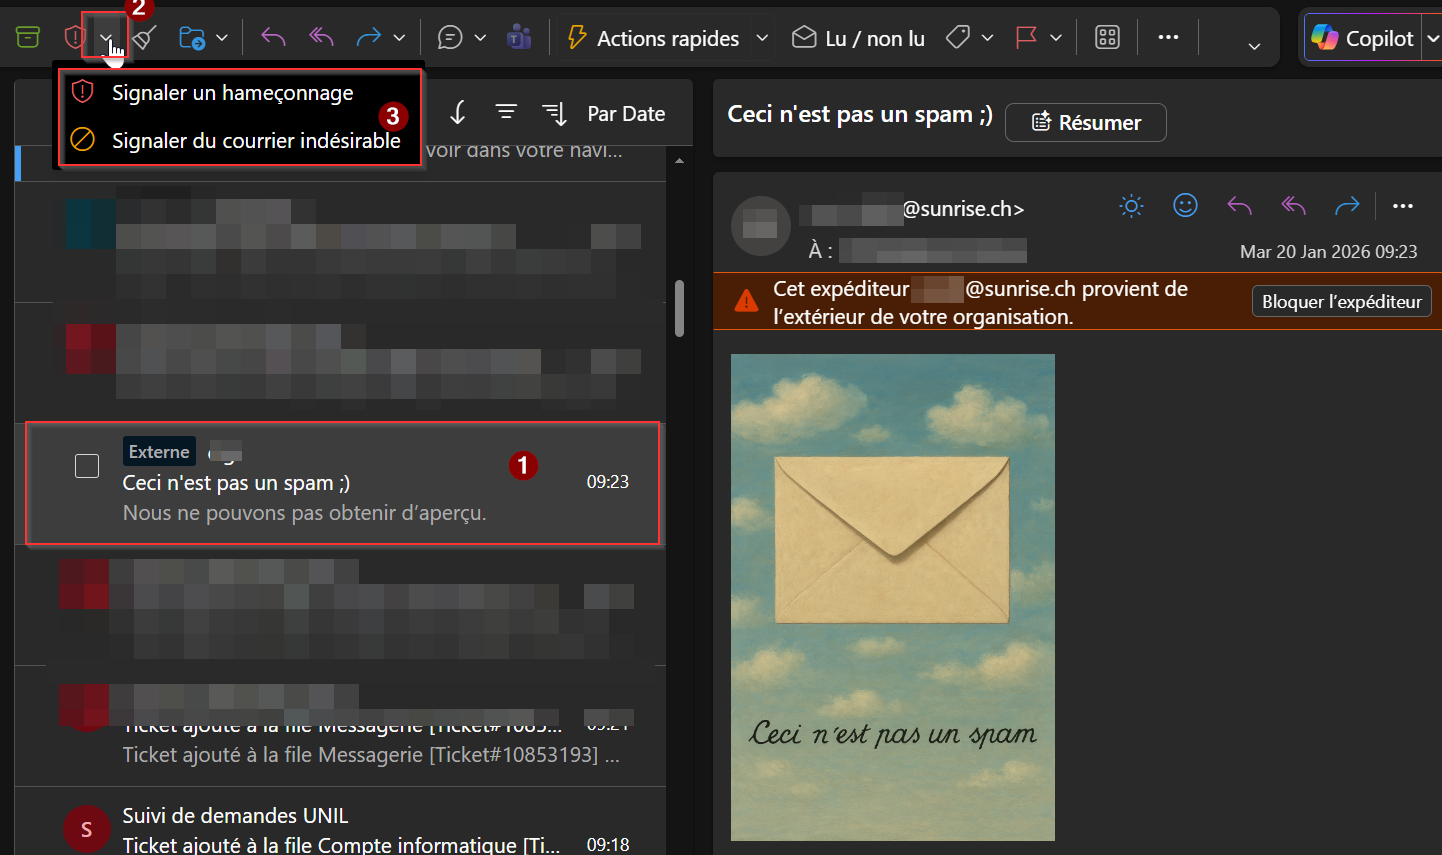This screenshot has width=1442, height=855.
Task: Open the Déplacer vers folder icon
Action: 191,36
